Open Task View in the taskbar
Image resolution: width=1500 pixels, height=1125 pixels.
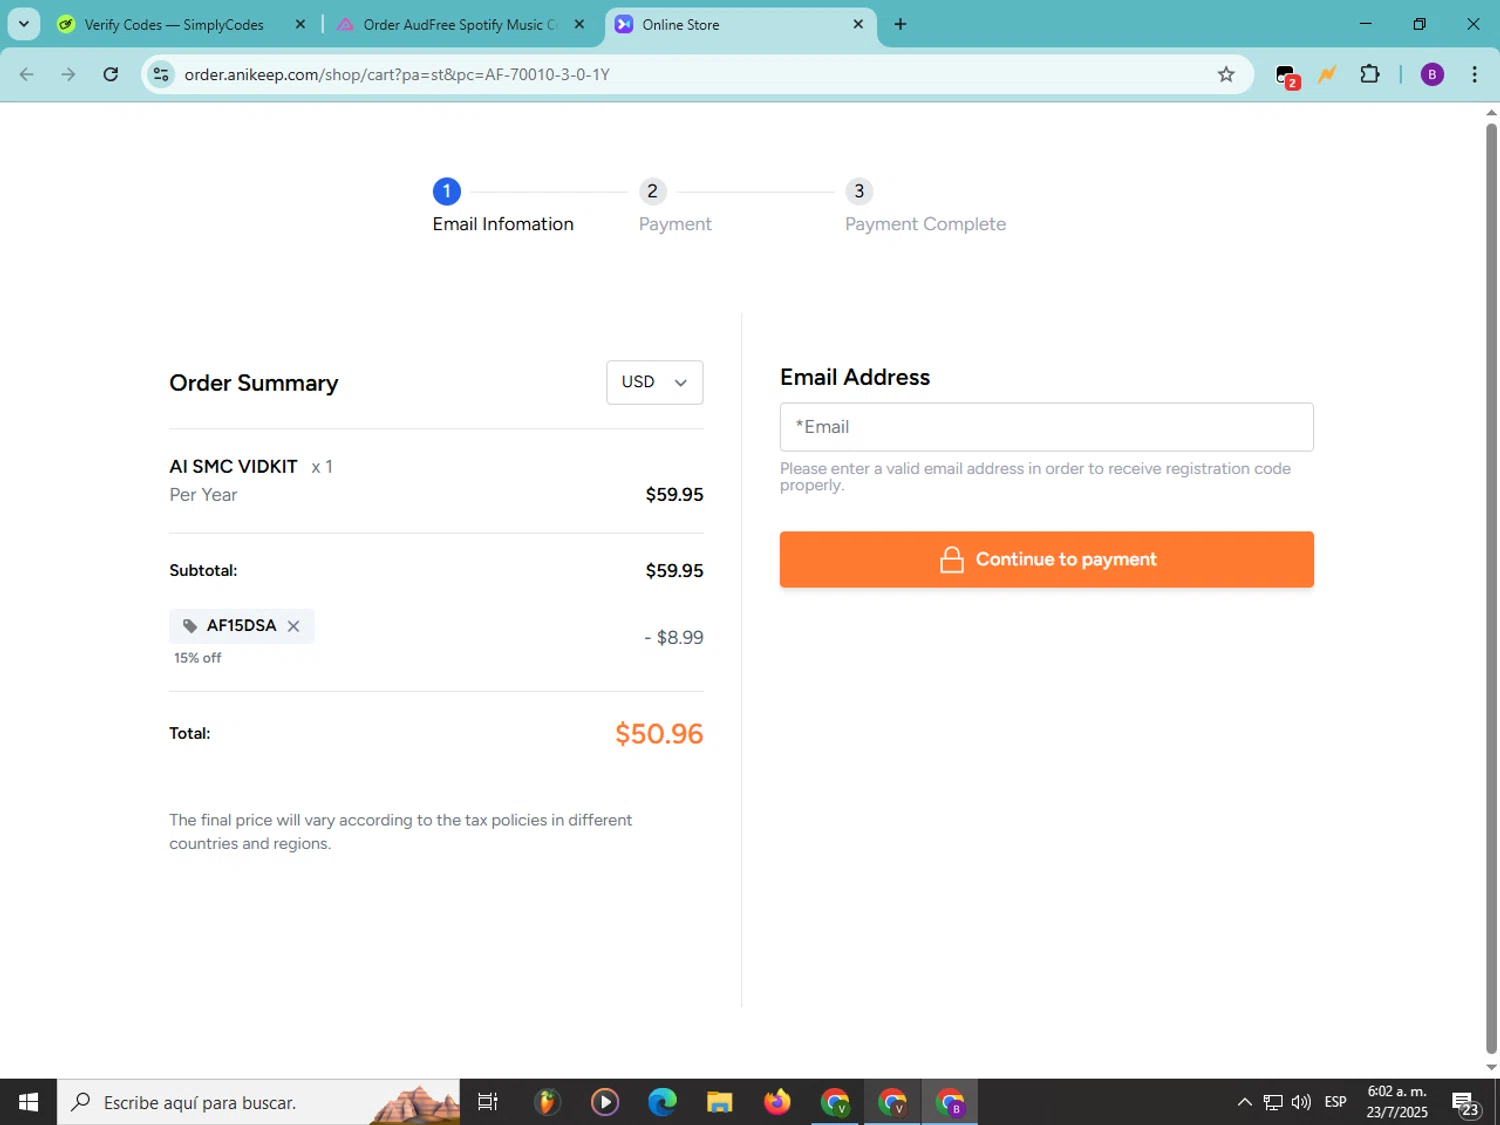[488, 1102]
